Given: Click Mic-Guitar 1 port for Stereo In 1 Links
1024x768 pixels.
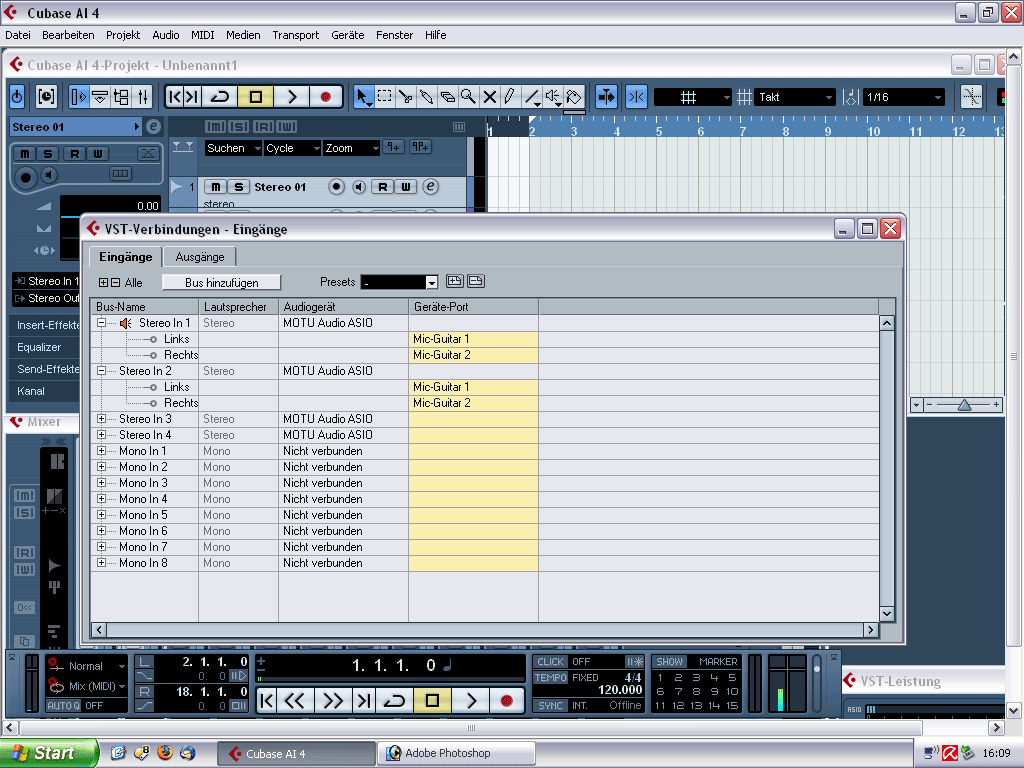Looking at the screenshot, I should (x=473, y=339).
